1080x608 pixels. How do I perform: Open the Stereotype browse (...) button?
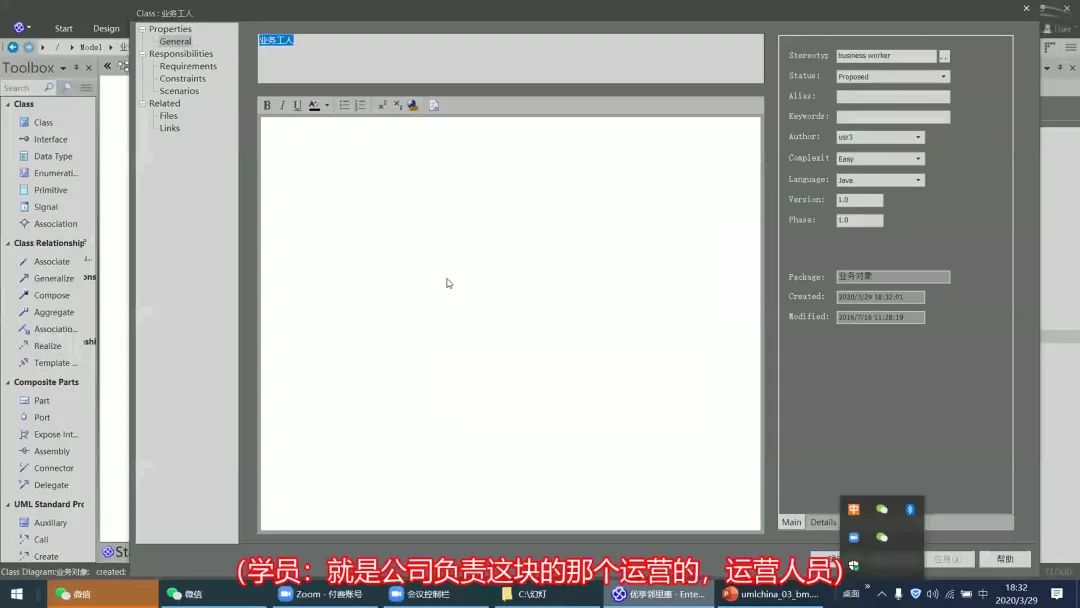pyautogui.click(x=944, y=56)
